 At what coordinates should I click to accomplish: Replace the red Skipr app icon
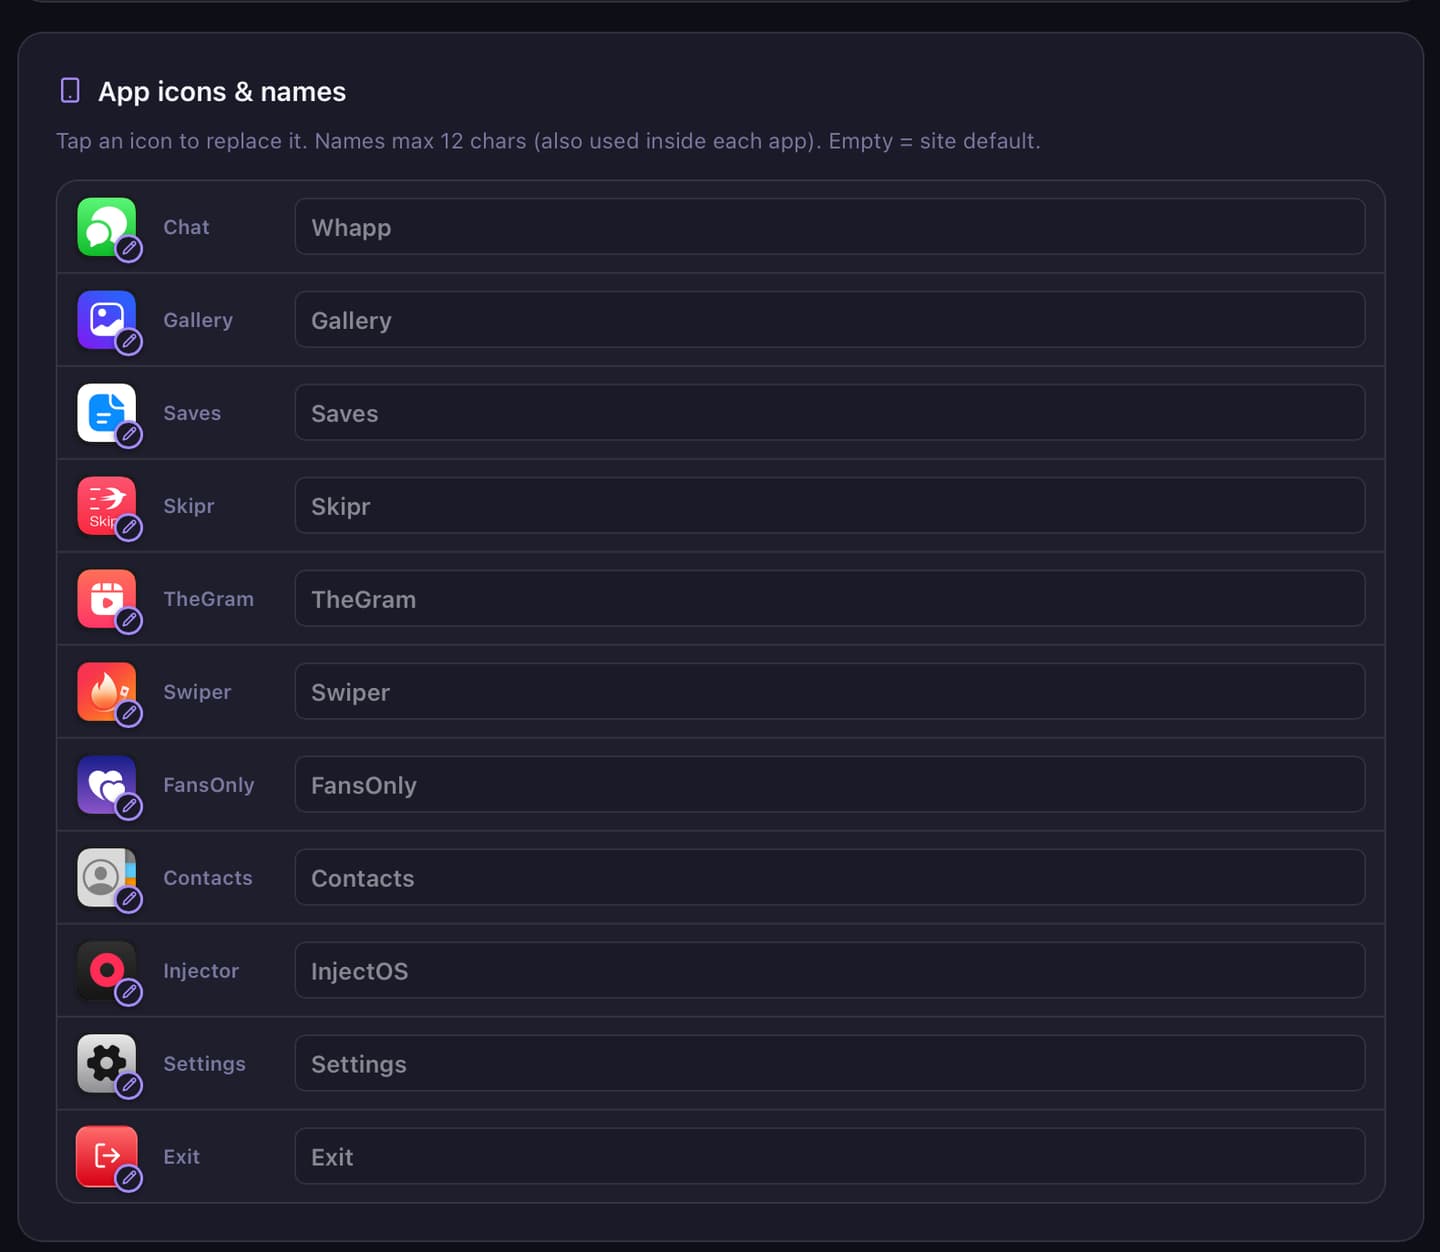[x=107, y=506]
